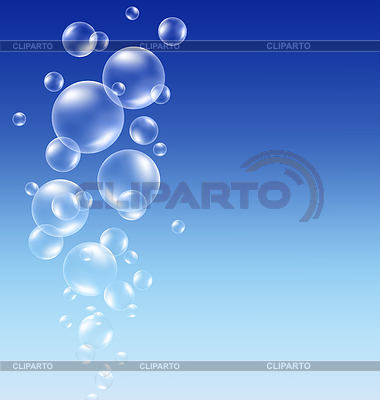Click the curved arc logo beside CLIPARTO

[x=287, y=185]
